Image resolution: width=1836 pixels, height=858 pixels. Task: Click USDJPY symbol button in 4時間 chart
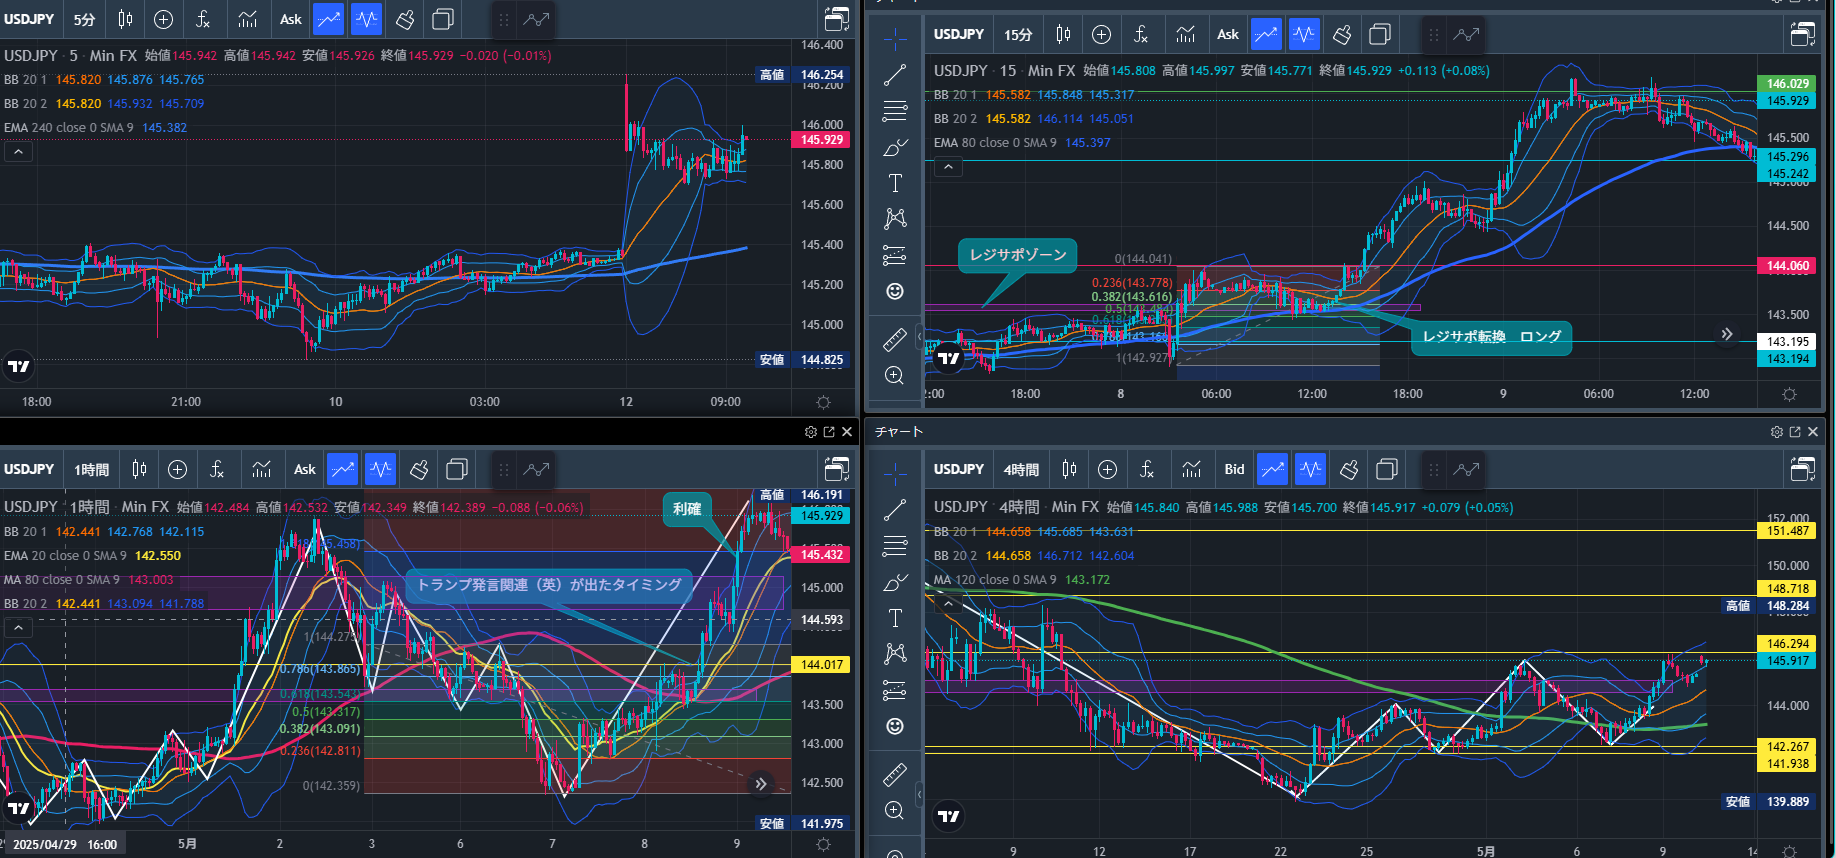pos(959,469)
